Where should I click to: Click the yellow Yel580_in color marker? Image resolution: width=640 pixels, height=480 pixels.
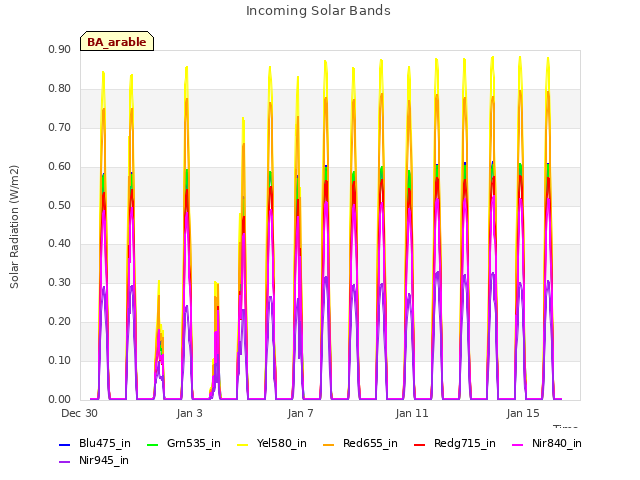click(x=242, y=444)
